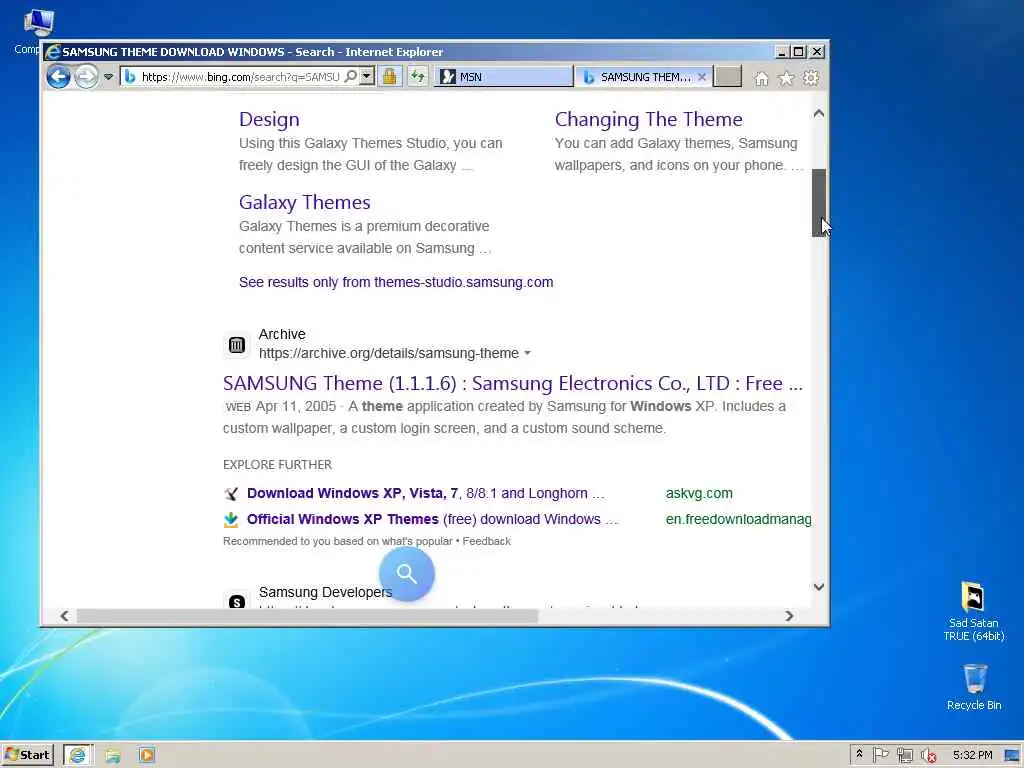Click the Show desktop button
The width and height of the screenshot is (1024, 768).
coord(1013,756)
